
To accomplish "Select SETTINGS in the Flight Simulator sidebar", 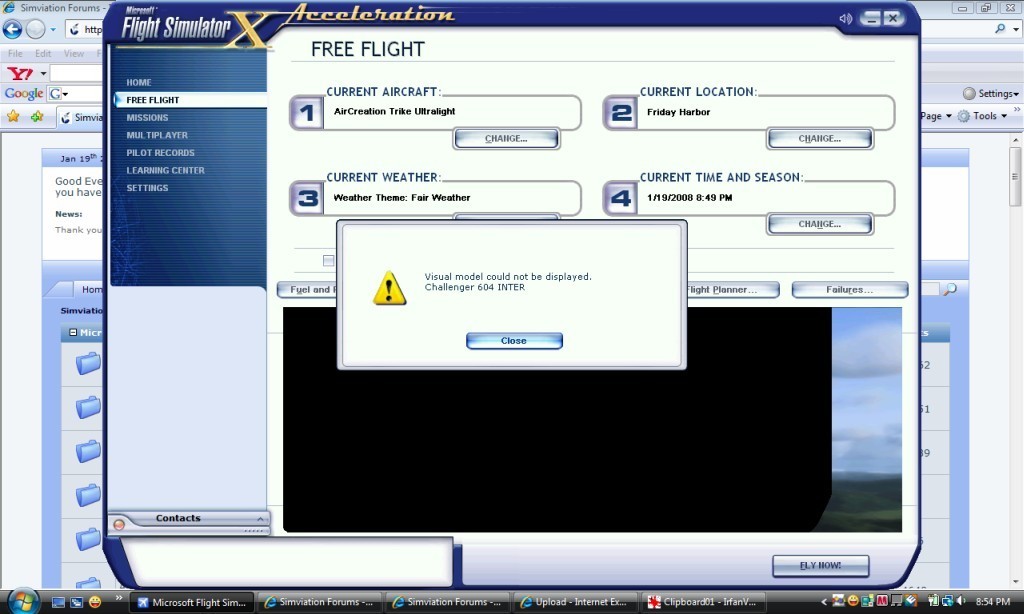I will click(x=147, y=188).
